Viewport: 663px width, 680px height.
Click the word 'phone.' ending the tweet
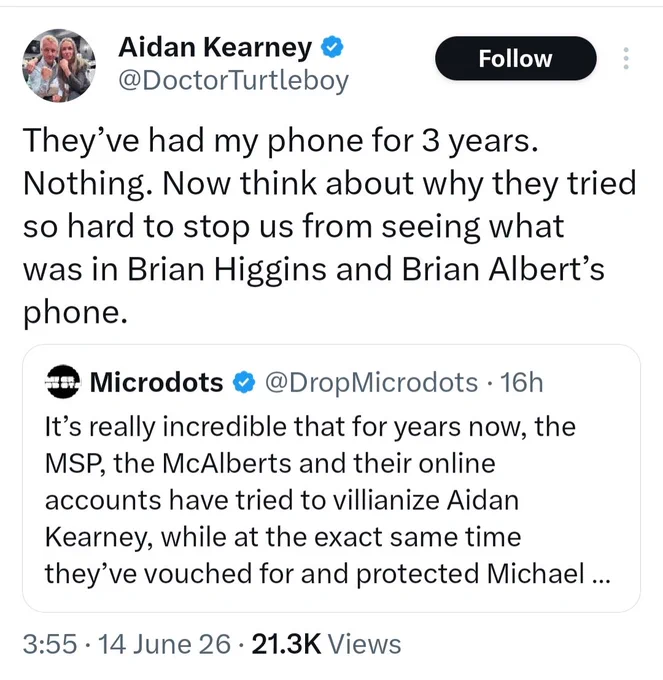(x=75, y=313)
